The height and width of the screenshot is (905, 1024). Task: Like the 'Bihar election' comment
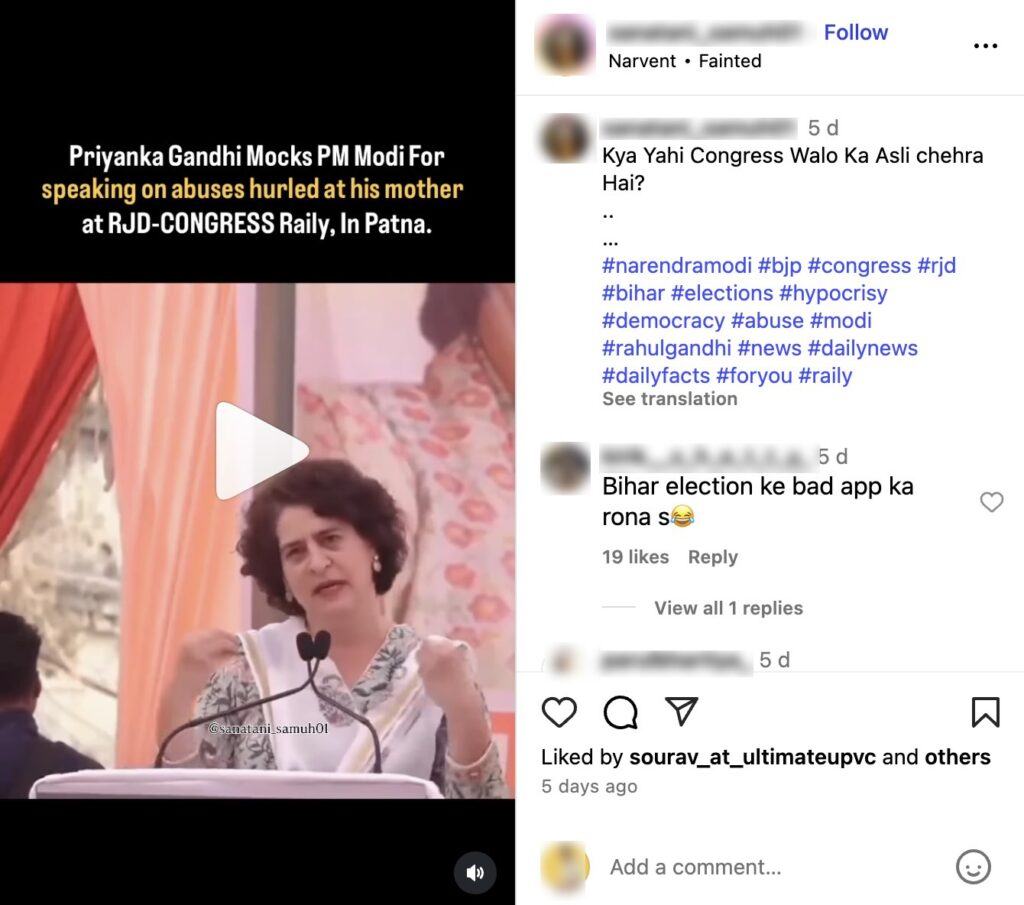[991, 501]
